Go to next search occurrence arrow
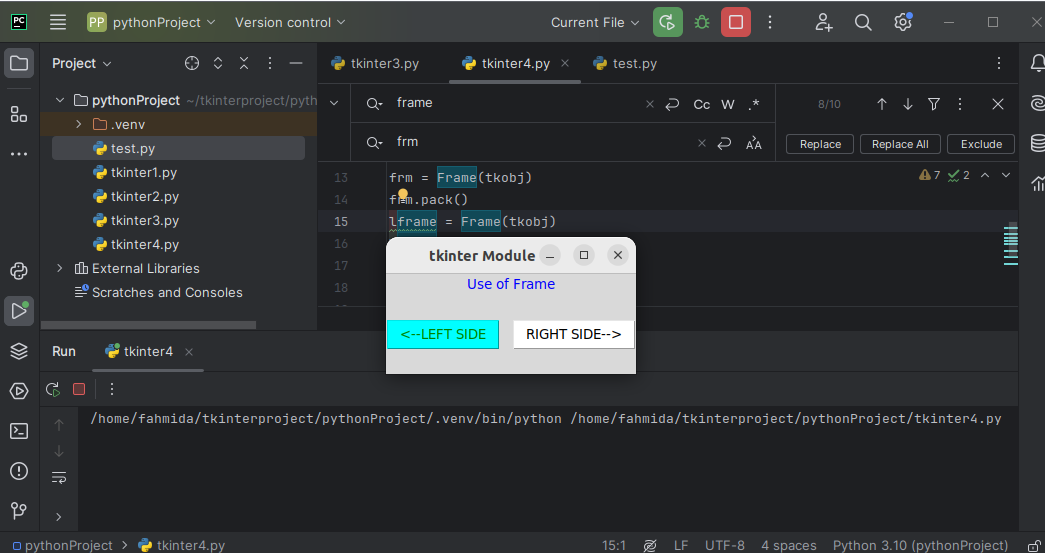Viewport: 1045px width, 553px height. click(x=908, y=104)
